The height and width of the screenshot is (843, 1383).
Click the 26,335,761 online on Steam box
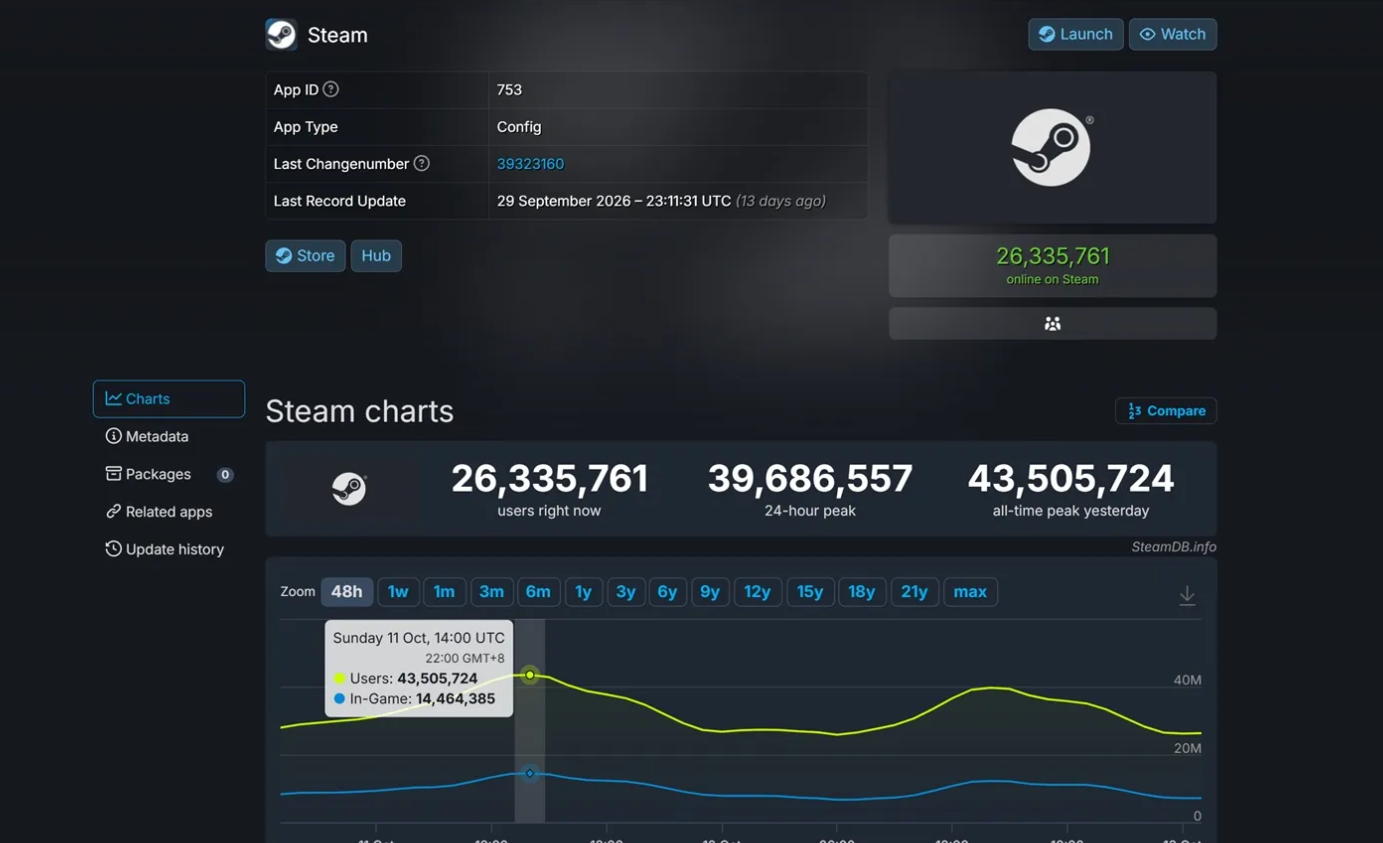pos(1052,266)
